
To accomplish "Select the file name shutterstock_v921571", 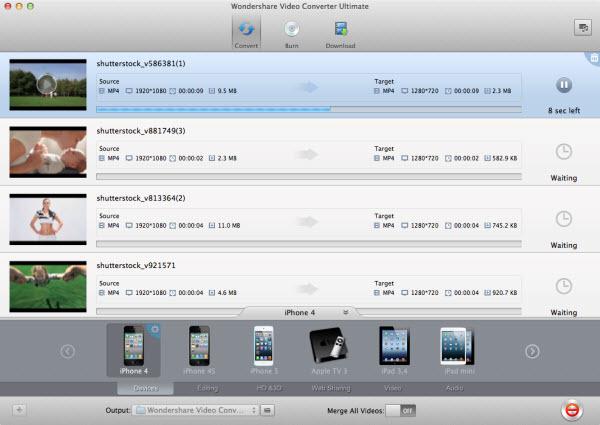I will (x=136, y=265).
